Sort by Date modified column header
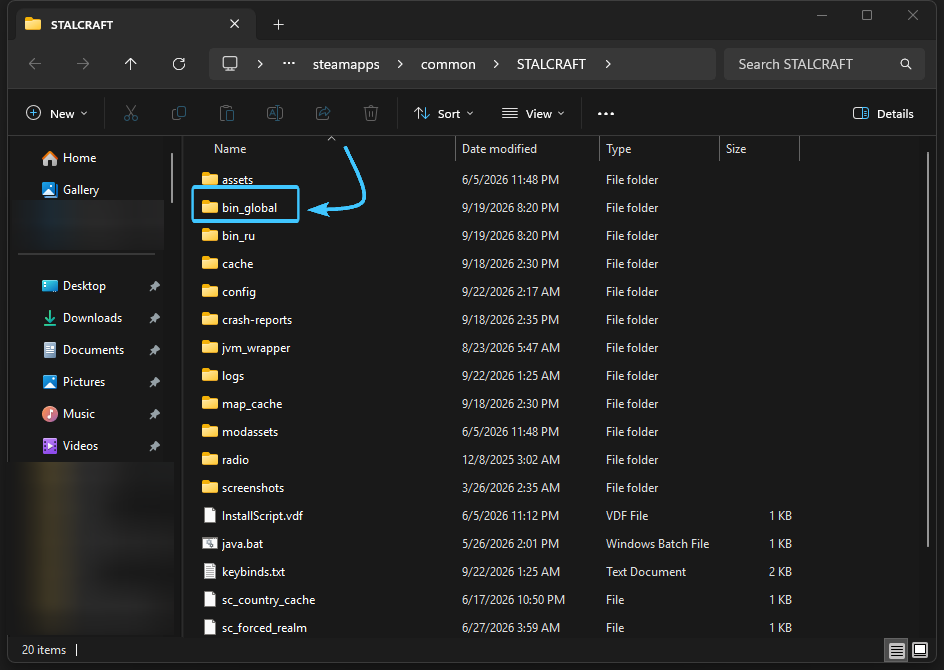 click(527, 149)
